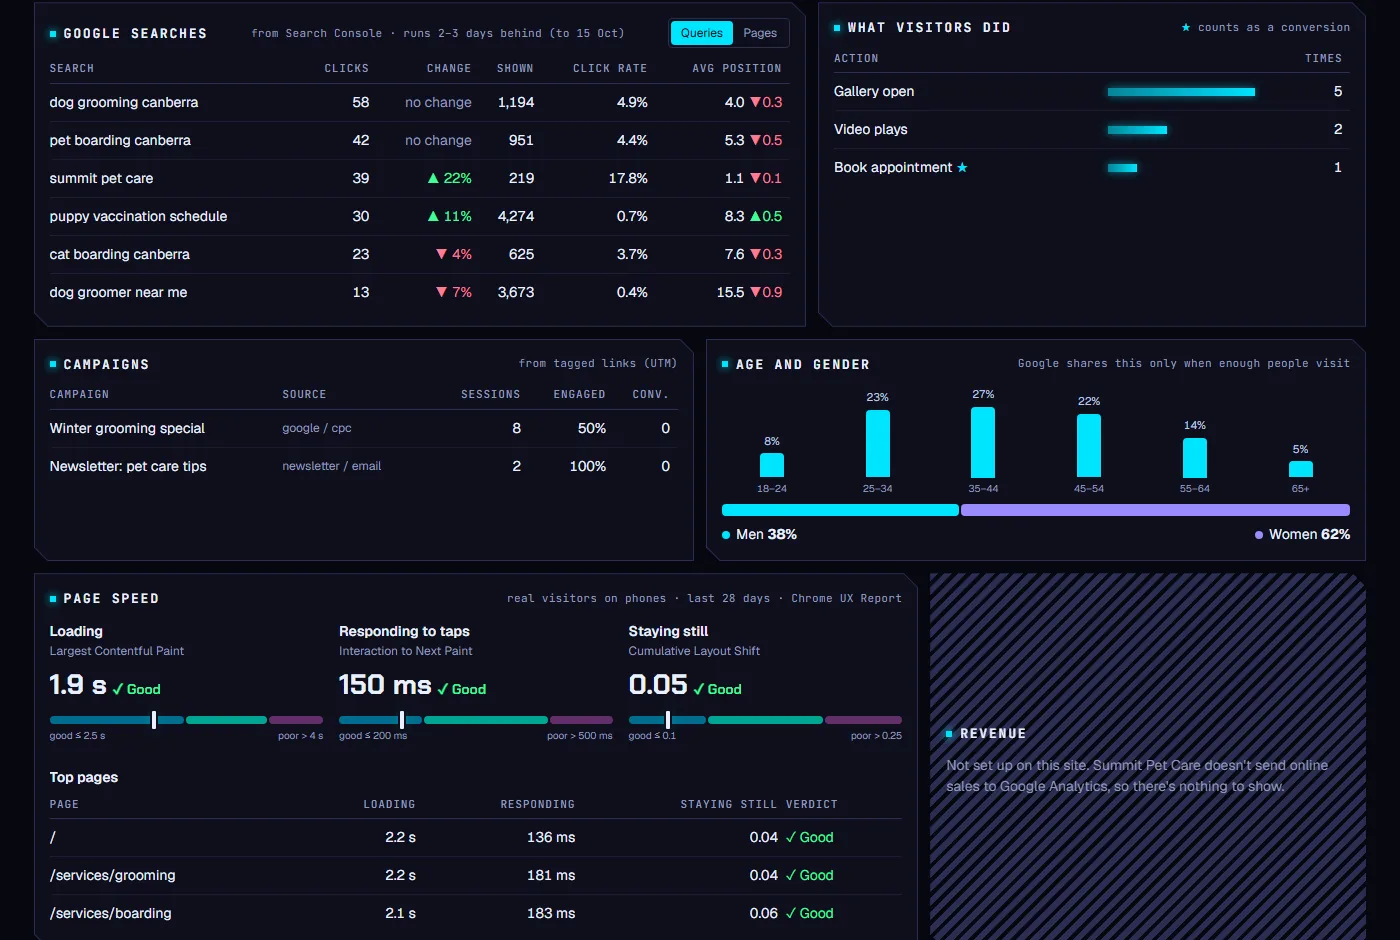This screenshot has height=940, width=1400.
Task: Switch to the Queries tab
Action: (x=702, y=33)
